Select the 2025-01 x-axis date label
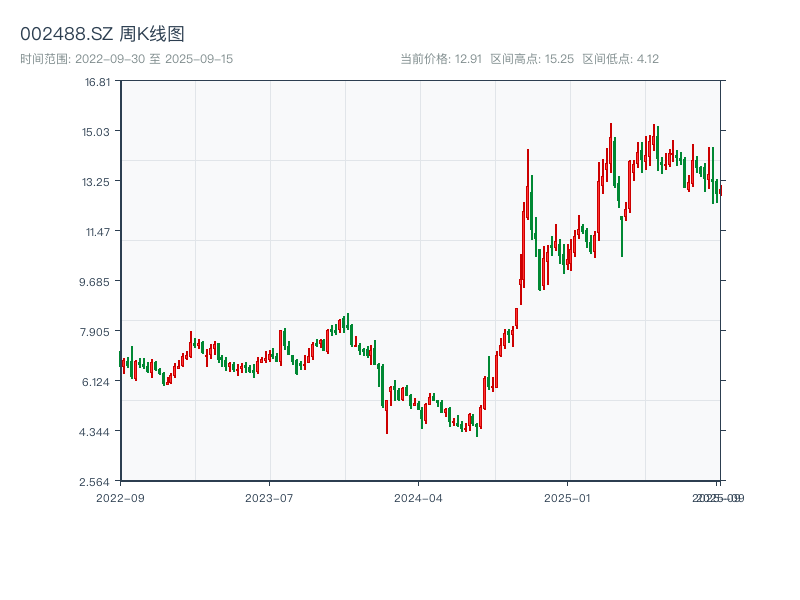Screen dimensions: 800x600 (568, 497)
